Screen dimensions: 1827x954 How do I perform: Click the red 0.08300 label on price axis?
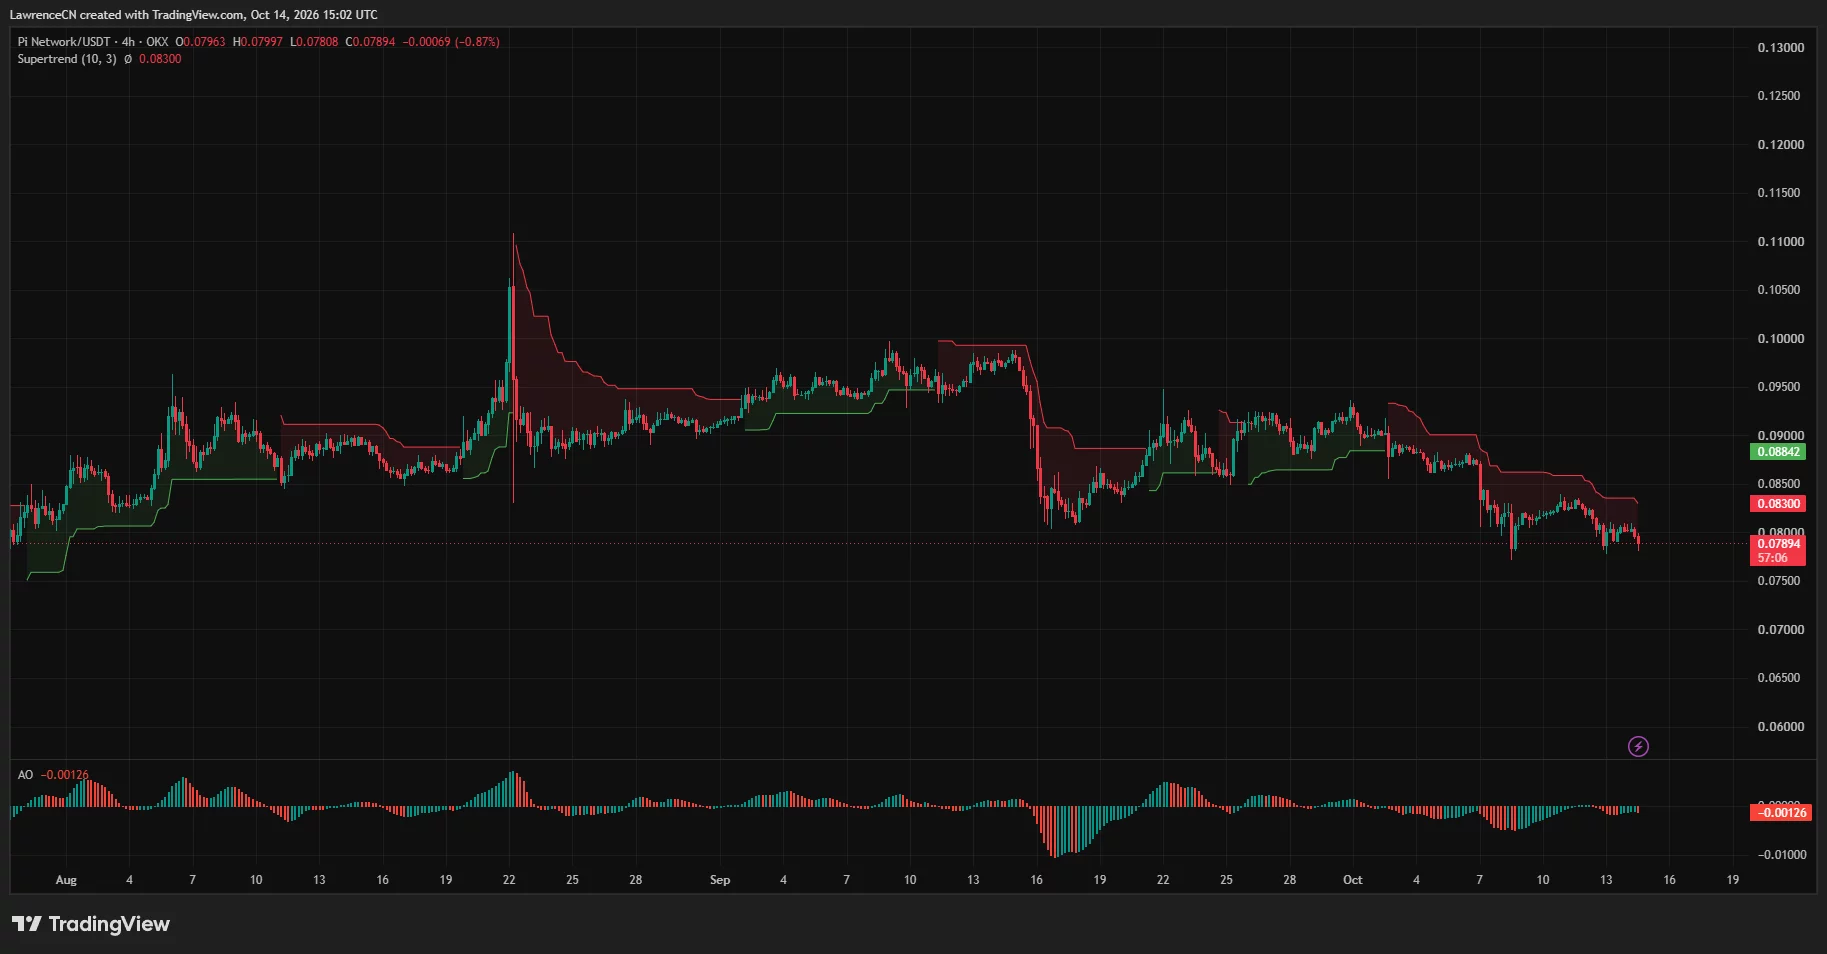tap(1778, 504)
